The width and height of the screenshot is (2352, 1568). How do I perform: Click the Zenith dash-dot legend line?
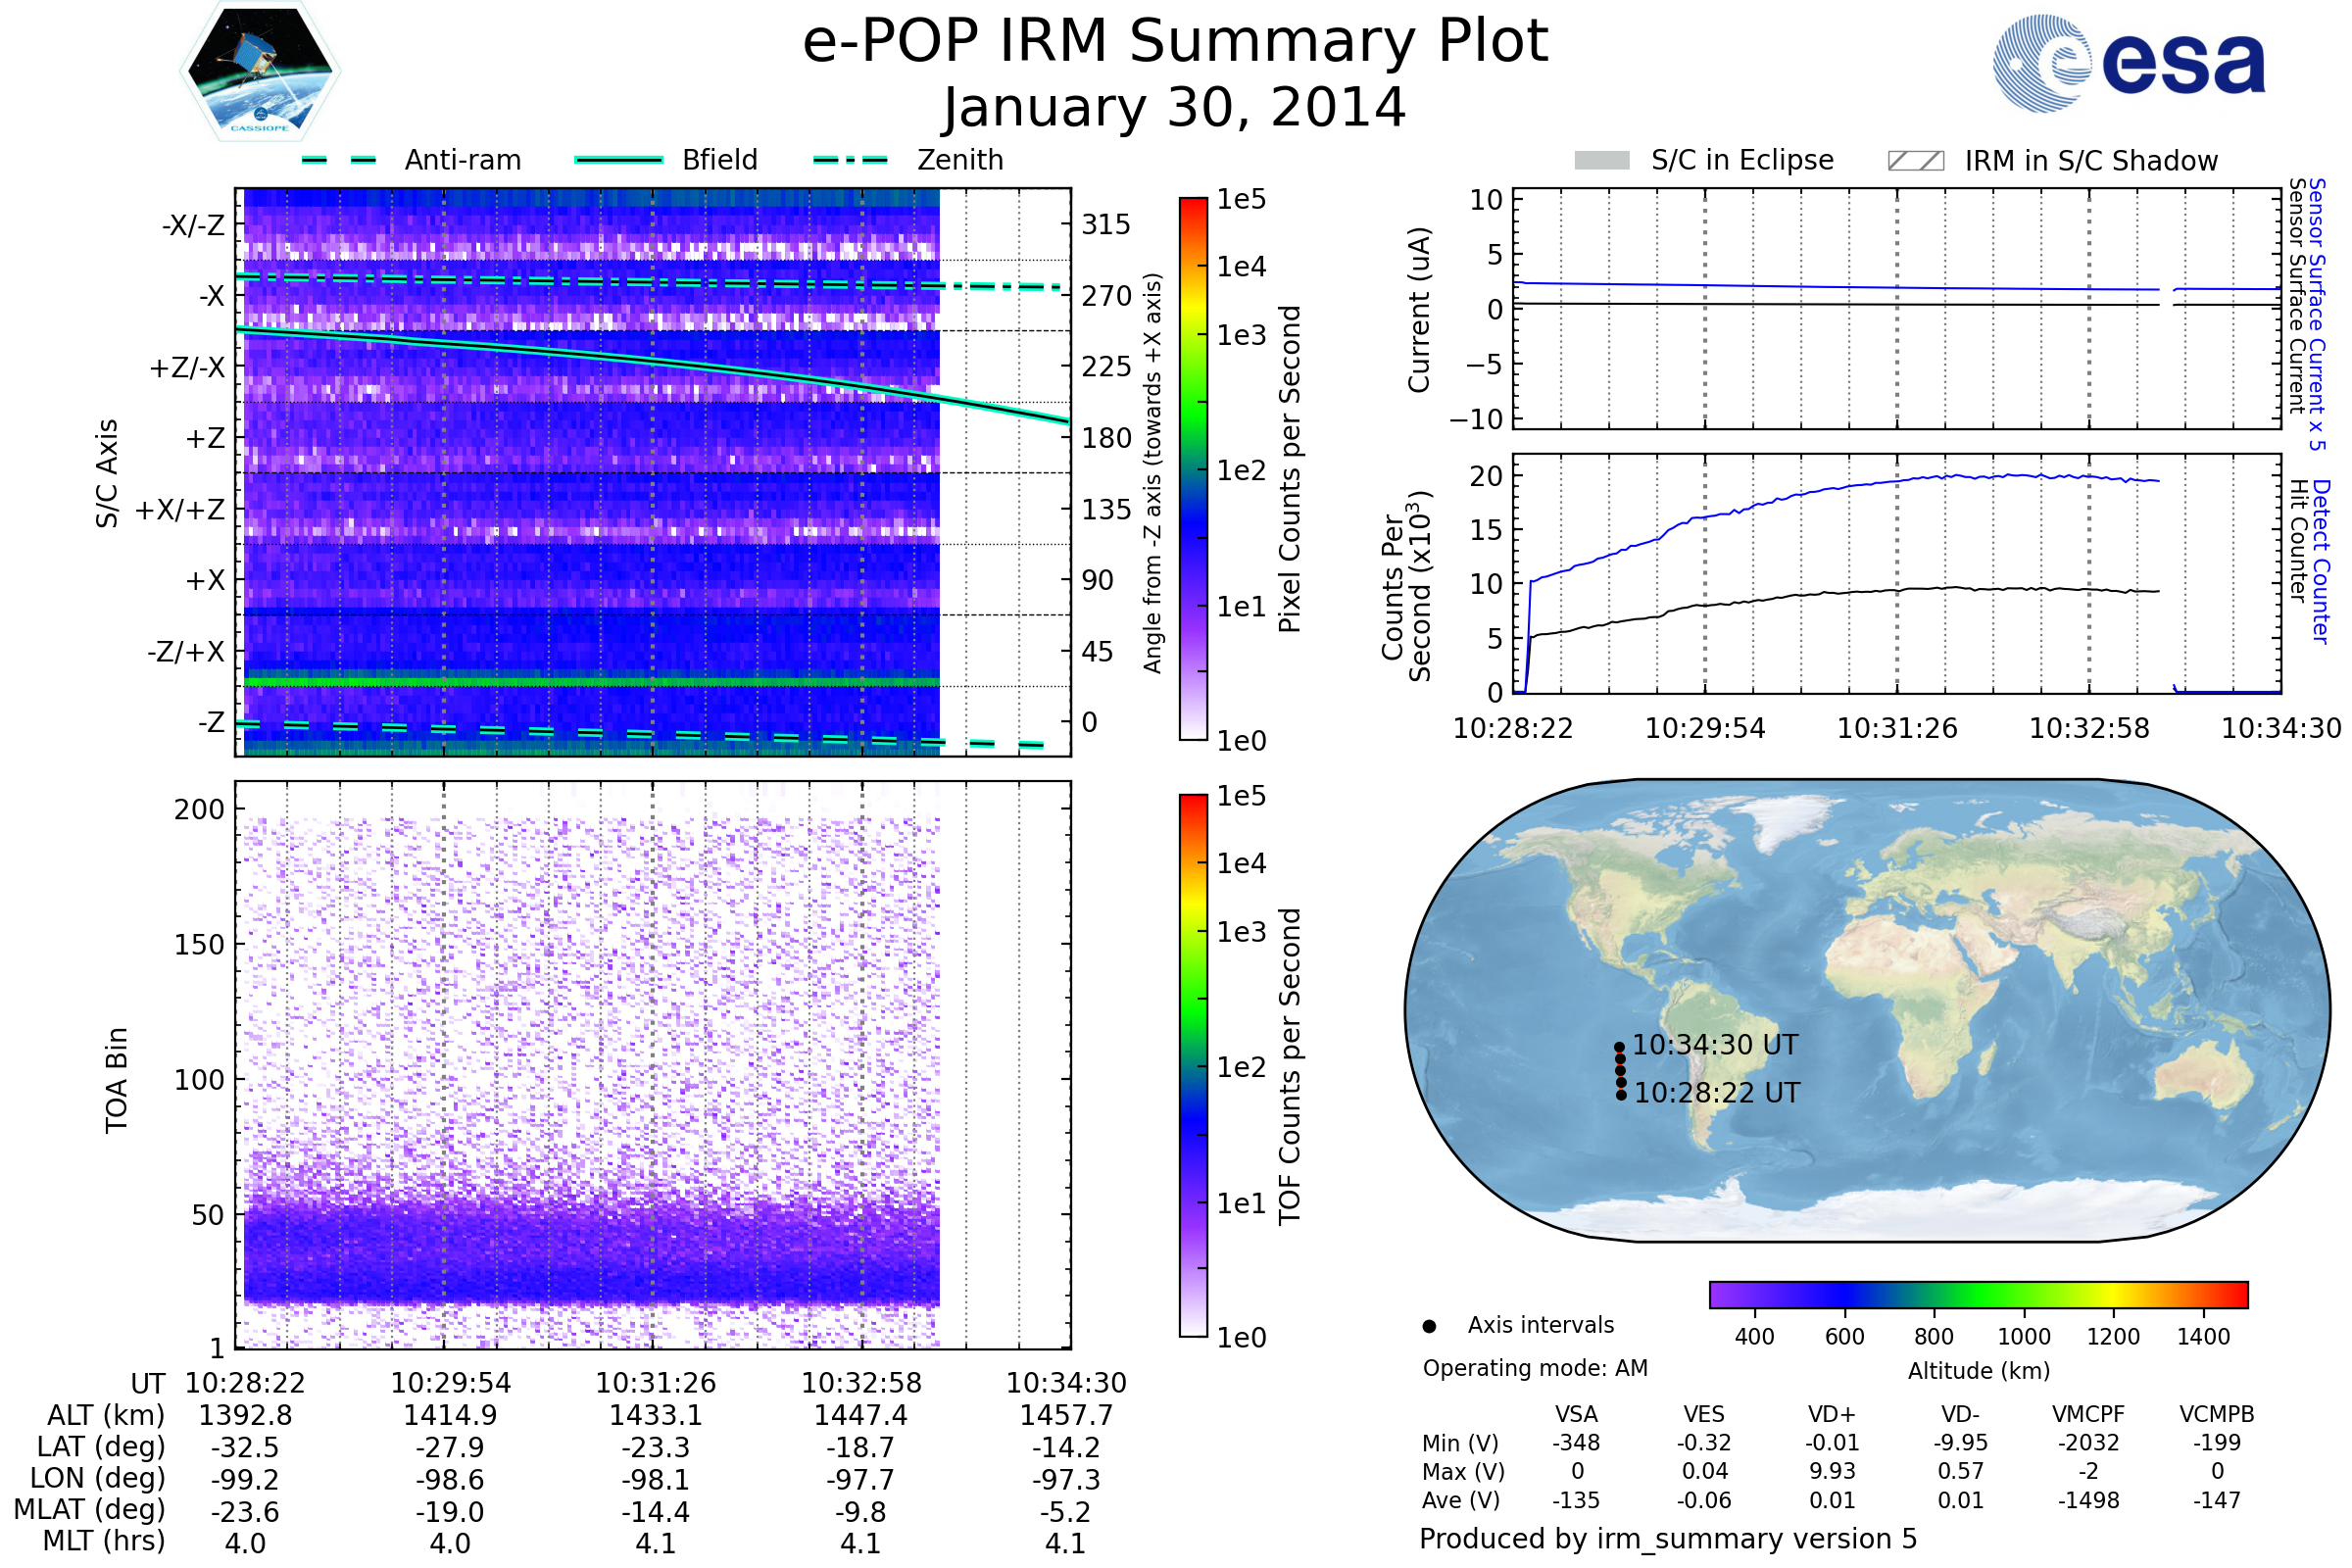click(x=851, y=160)
